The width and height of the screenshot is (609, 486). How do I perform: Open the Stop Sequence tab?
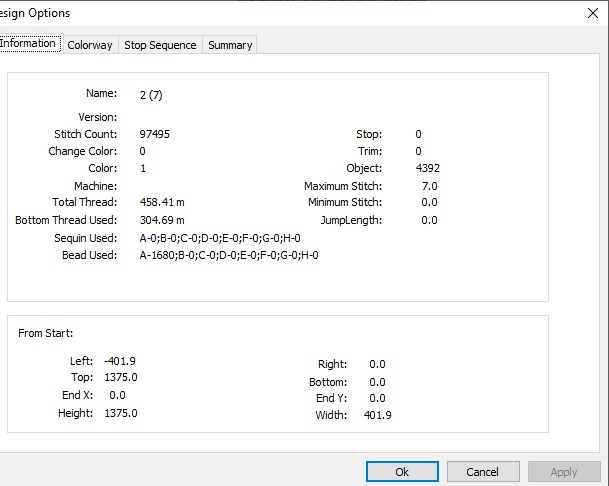(x=160, y=45)
